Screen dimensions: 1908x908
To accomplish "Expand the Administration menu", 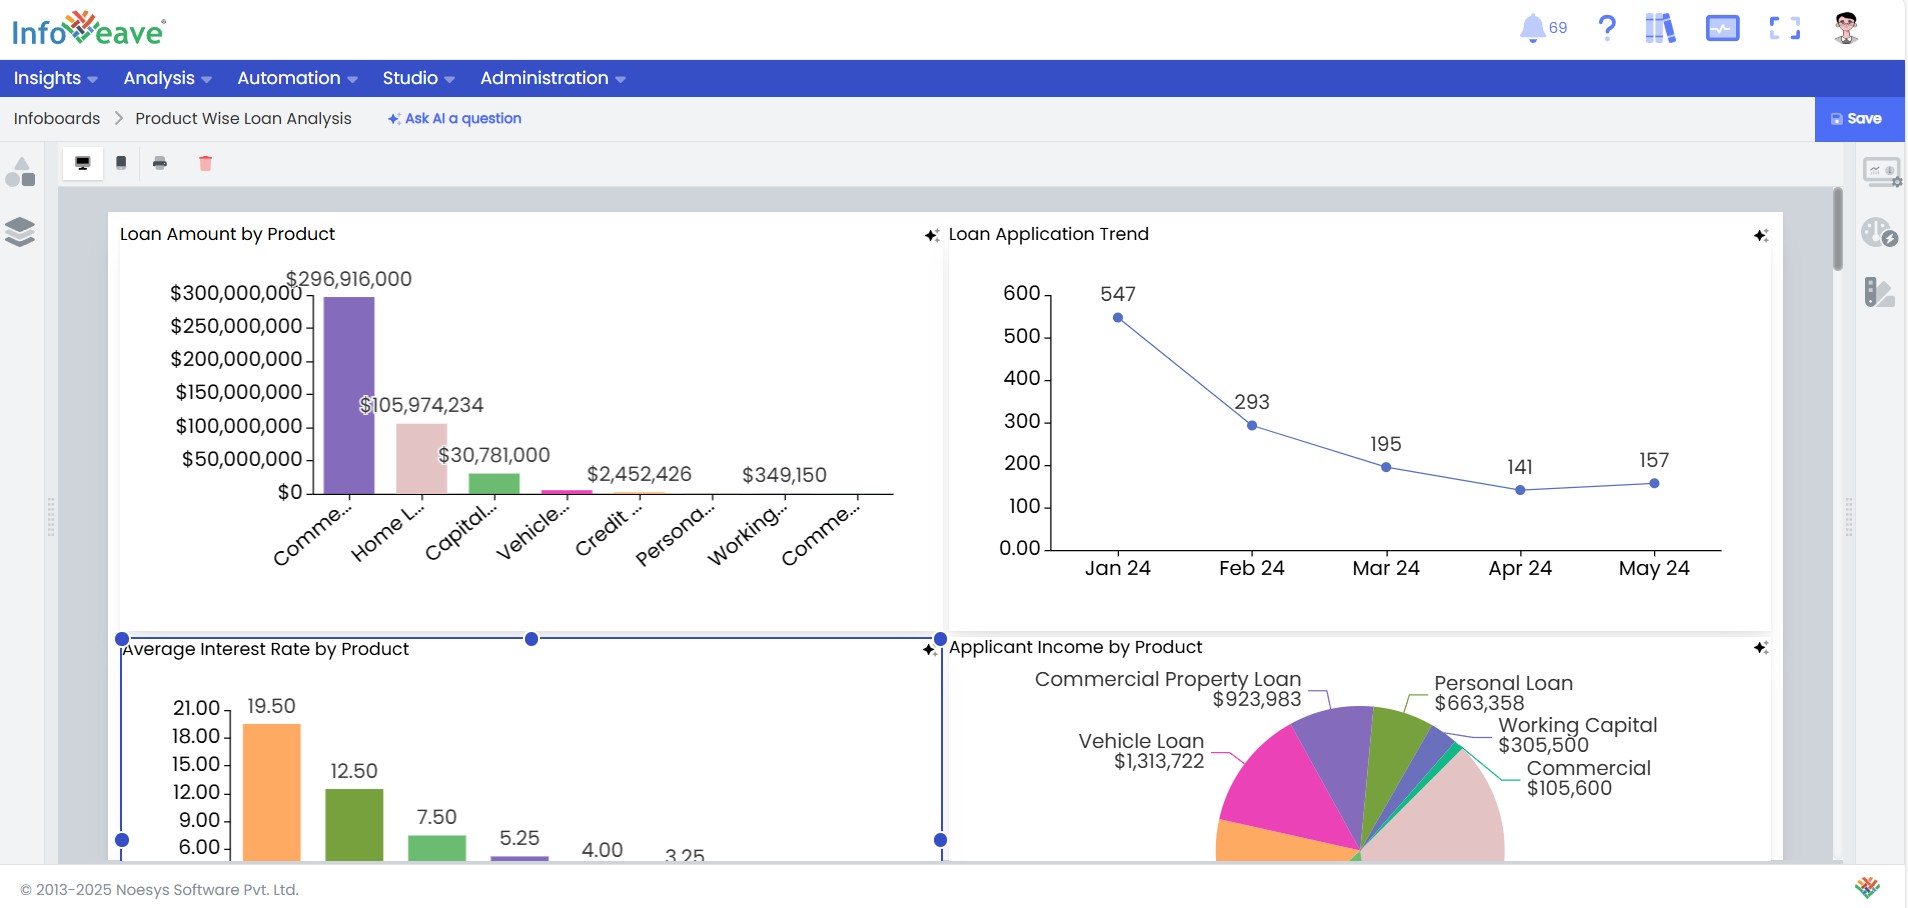I will (x=552, y=78).
